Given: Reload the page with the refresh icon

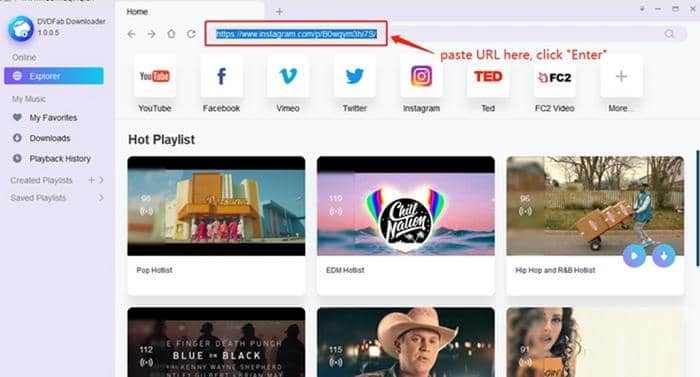Looking at the screenshot, I should (x=191, y=34).
